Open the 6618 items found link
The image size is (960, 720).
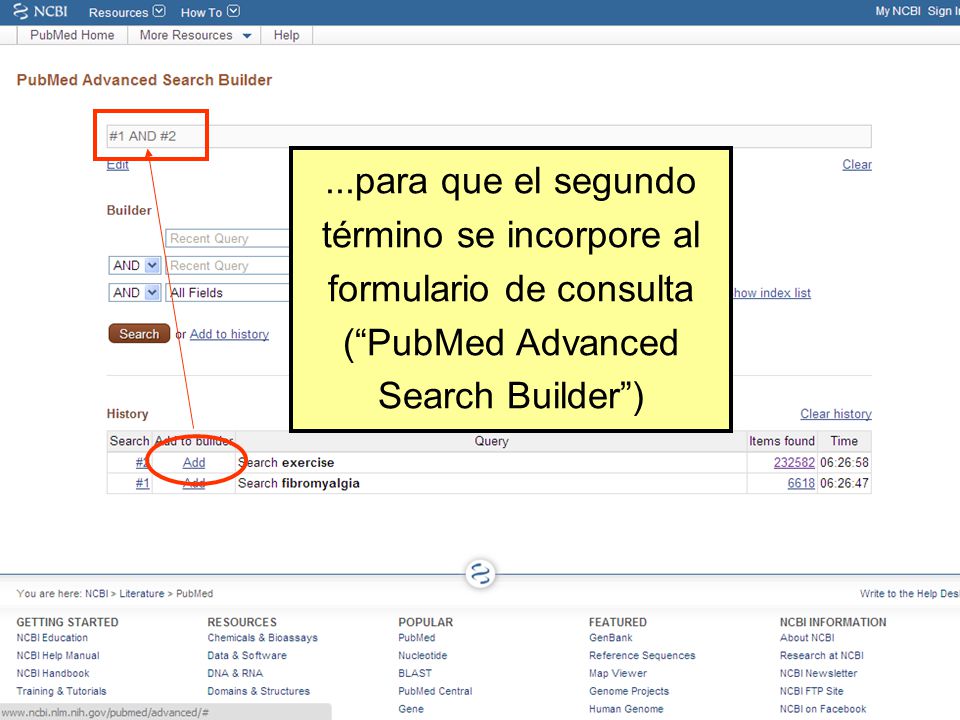(801, 483)
